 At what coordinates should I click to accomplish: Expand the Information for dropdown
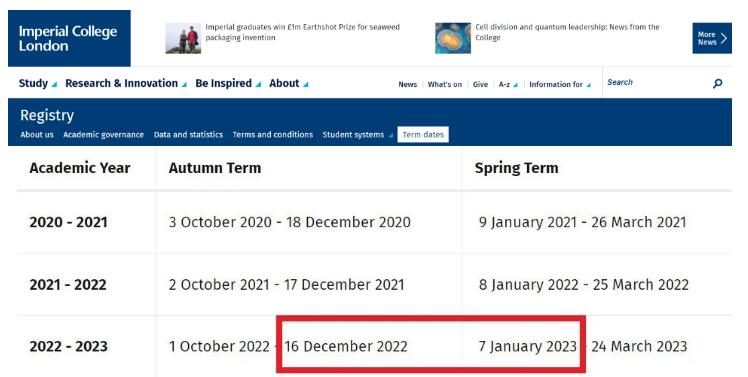tap(560, 84)
